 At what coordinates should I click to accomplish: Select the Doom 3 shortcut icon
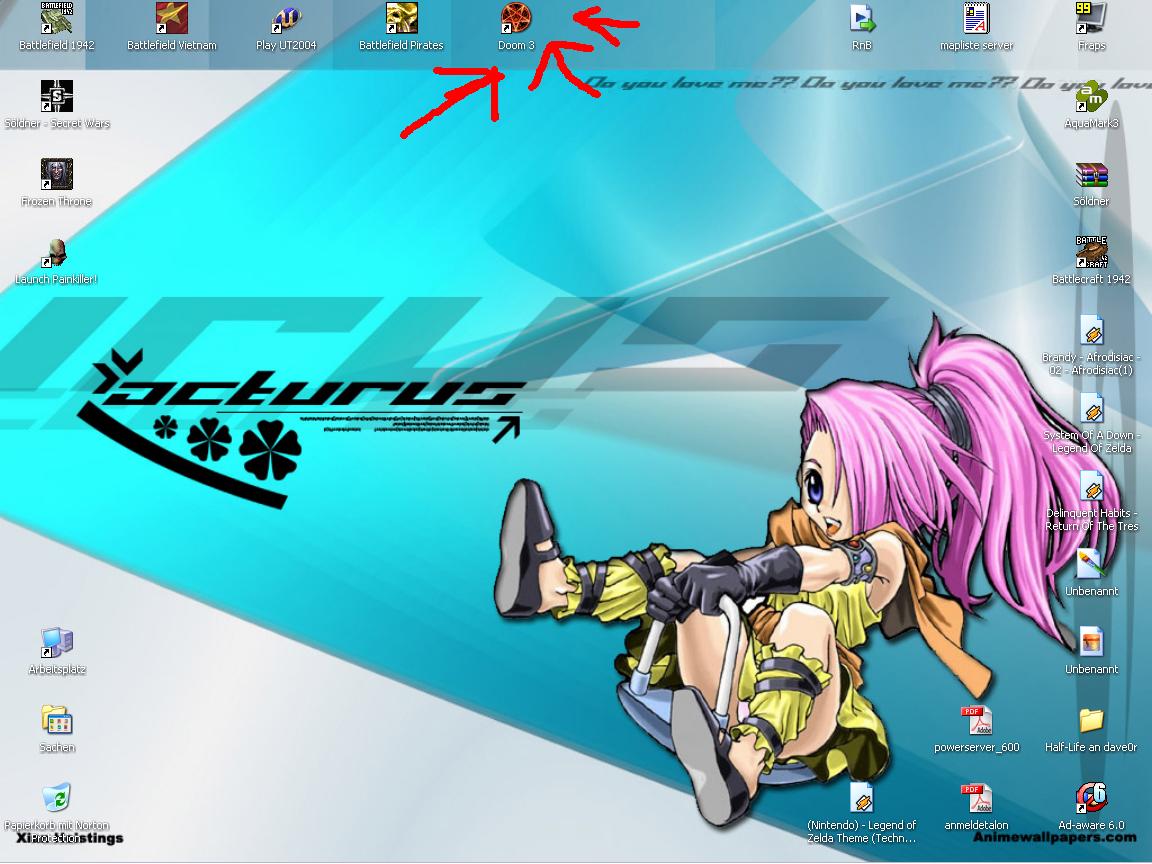[516, 18]
